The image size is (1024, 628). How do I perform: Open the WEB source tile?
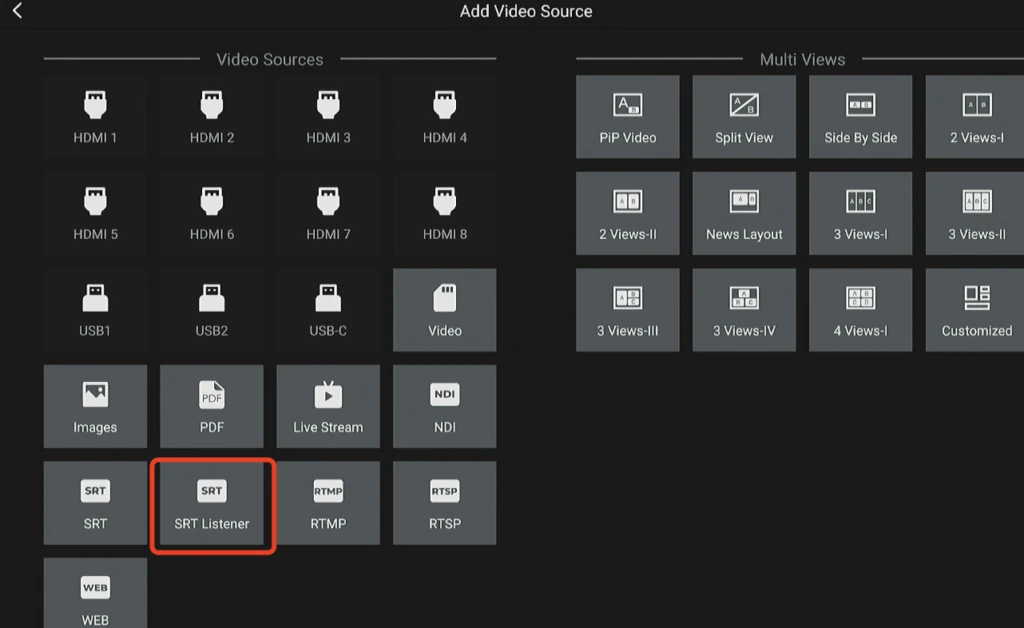tap(95, 595)
